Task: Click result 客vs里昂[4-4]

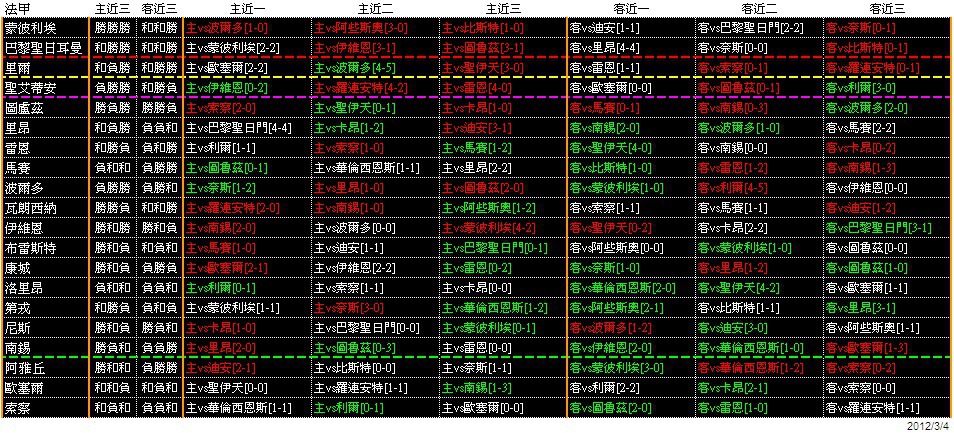Action: pyautogui.click(x=605, y=48)
